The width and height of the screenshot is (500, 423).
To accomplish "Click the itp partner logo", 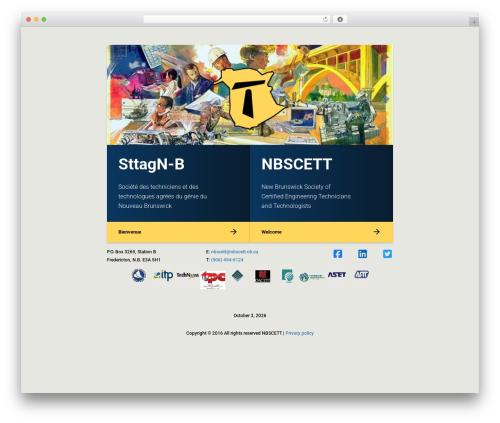I will point(163,275).
